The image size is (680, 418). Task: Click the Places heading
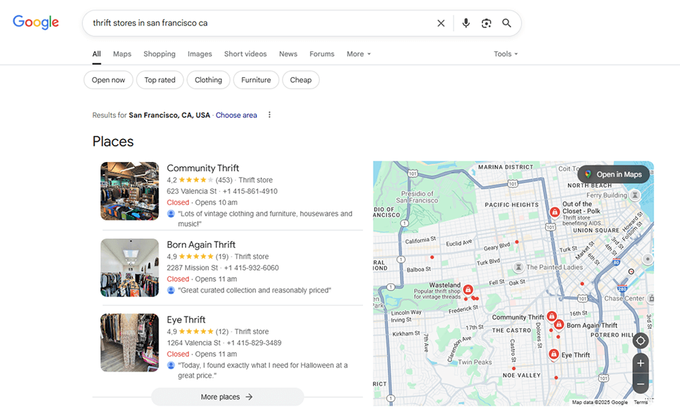[x=113, y=141]
